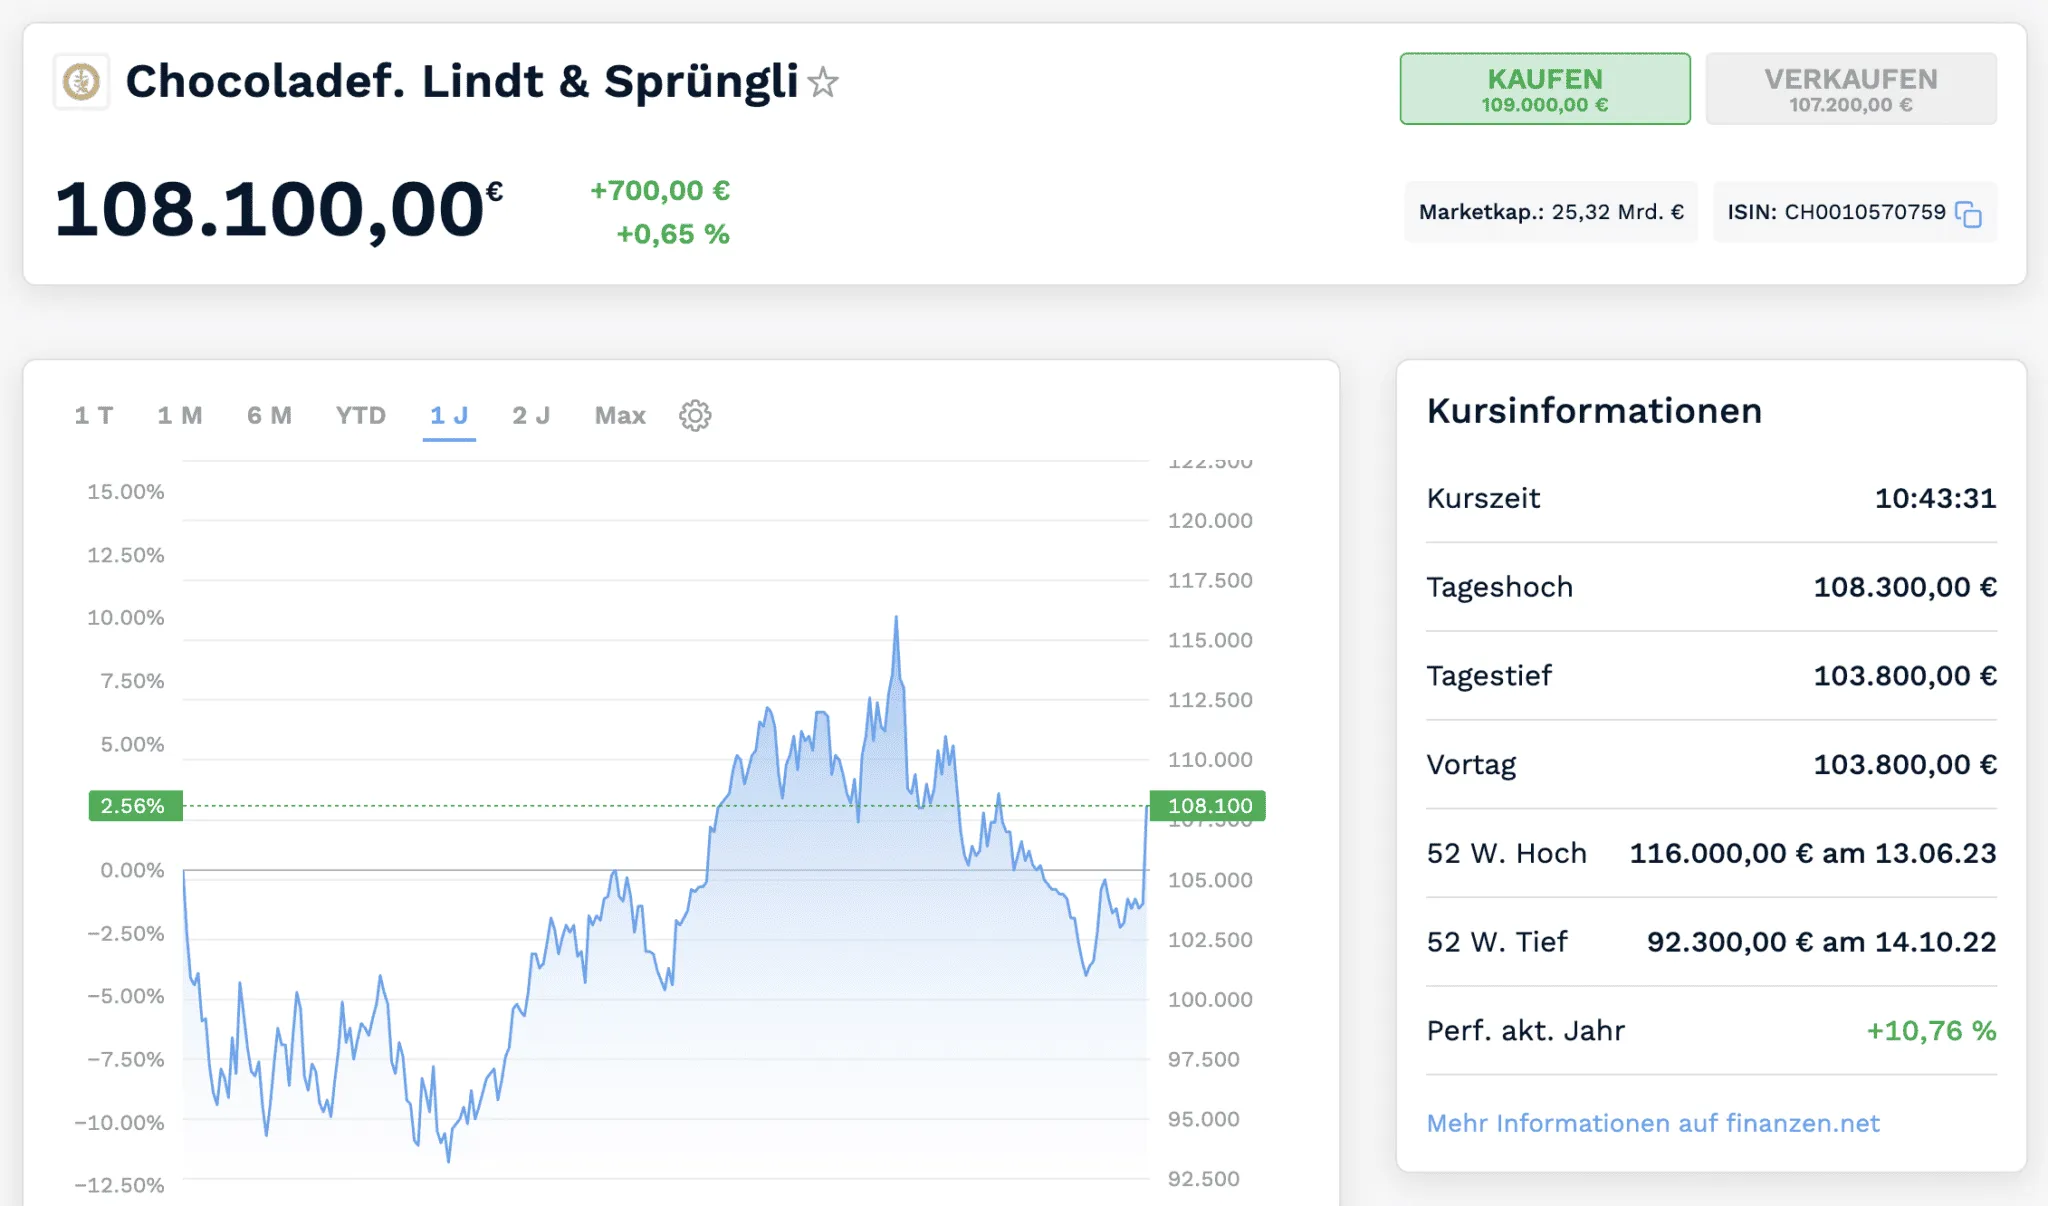The height and width of the screenshot is (1206, 2048).
Task: Switch chart to 1 M range
Action: (x=180, y=416)
